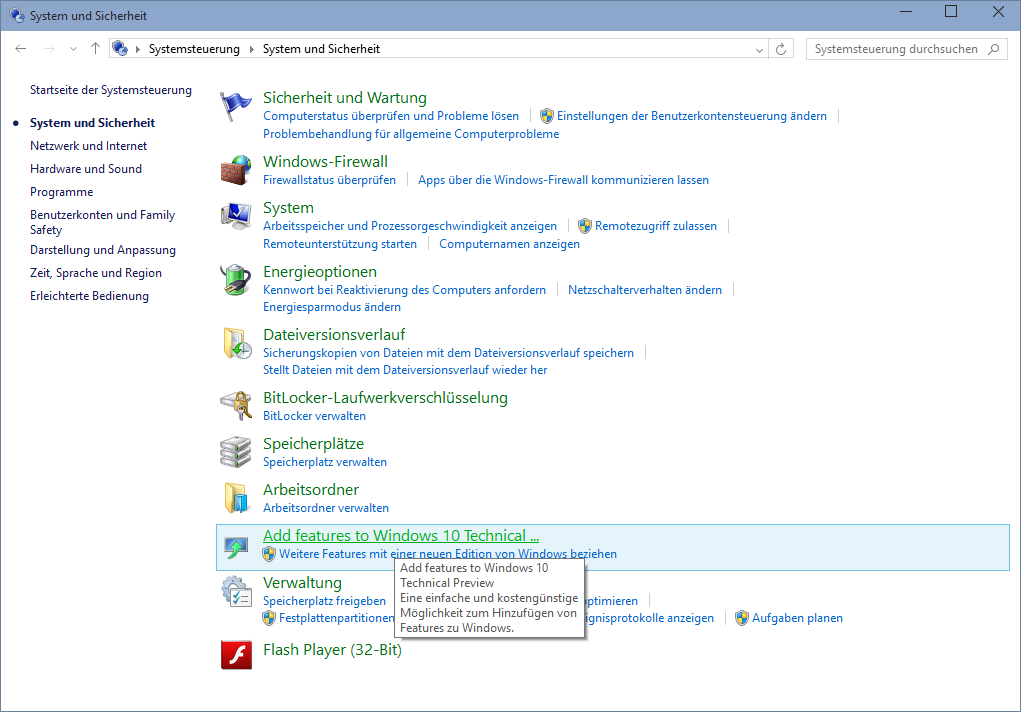Click Energiesparmodus ändern link
1021x712 pixels.
pyautogui.click(x=332, y=307)
